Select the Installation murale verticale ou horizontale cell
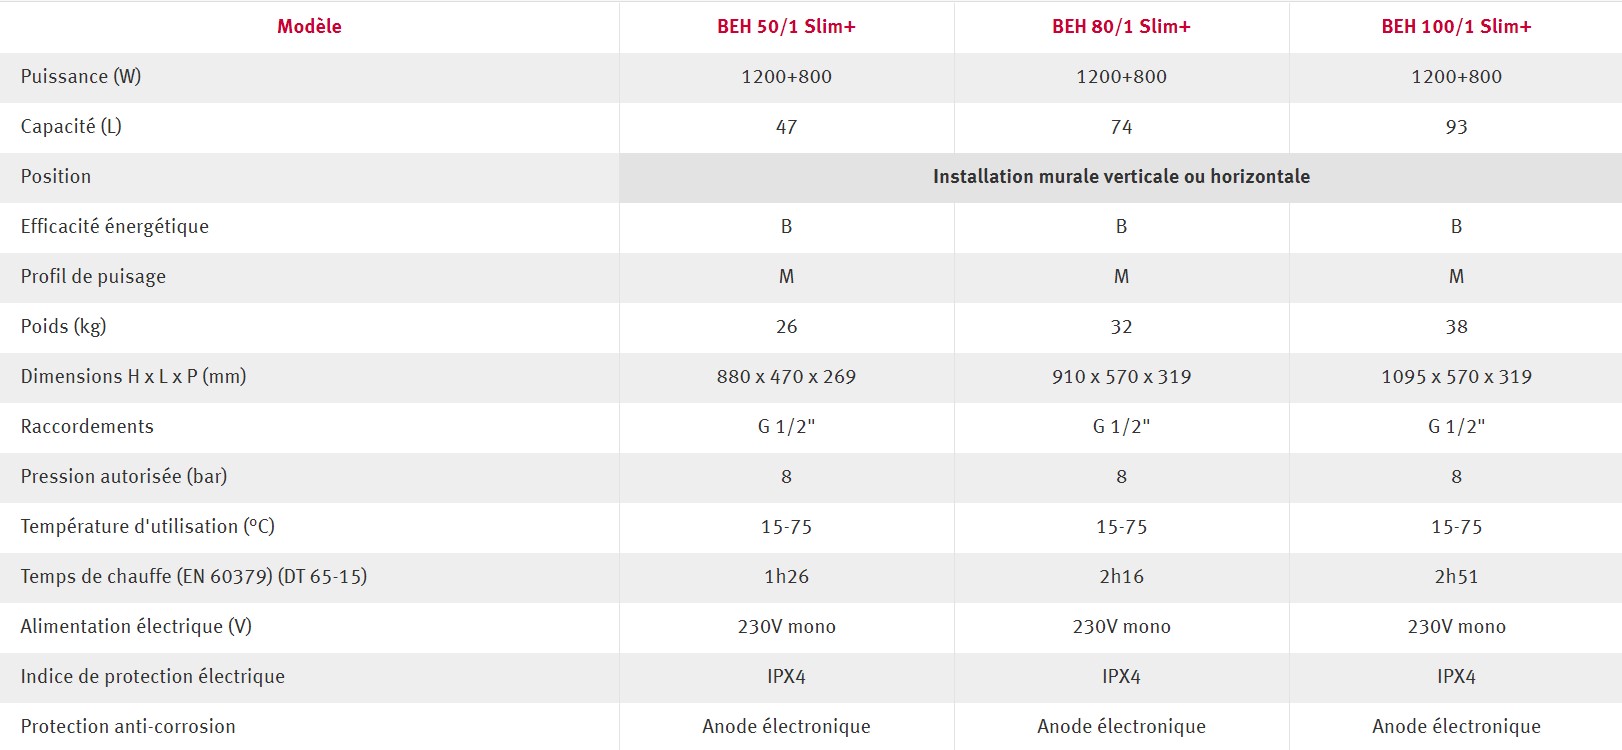1622x750 pixels. [1121, 177]
